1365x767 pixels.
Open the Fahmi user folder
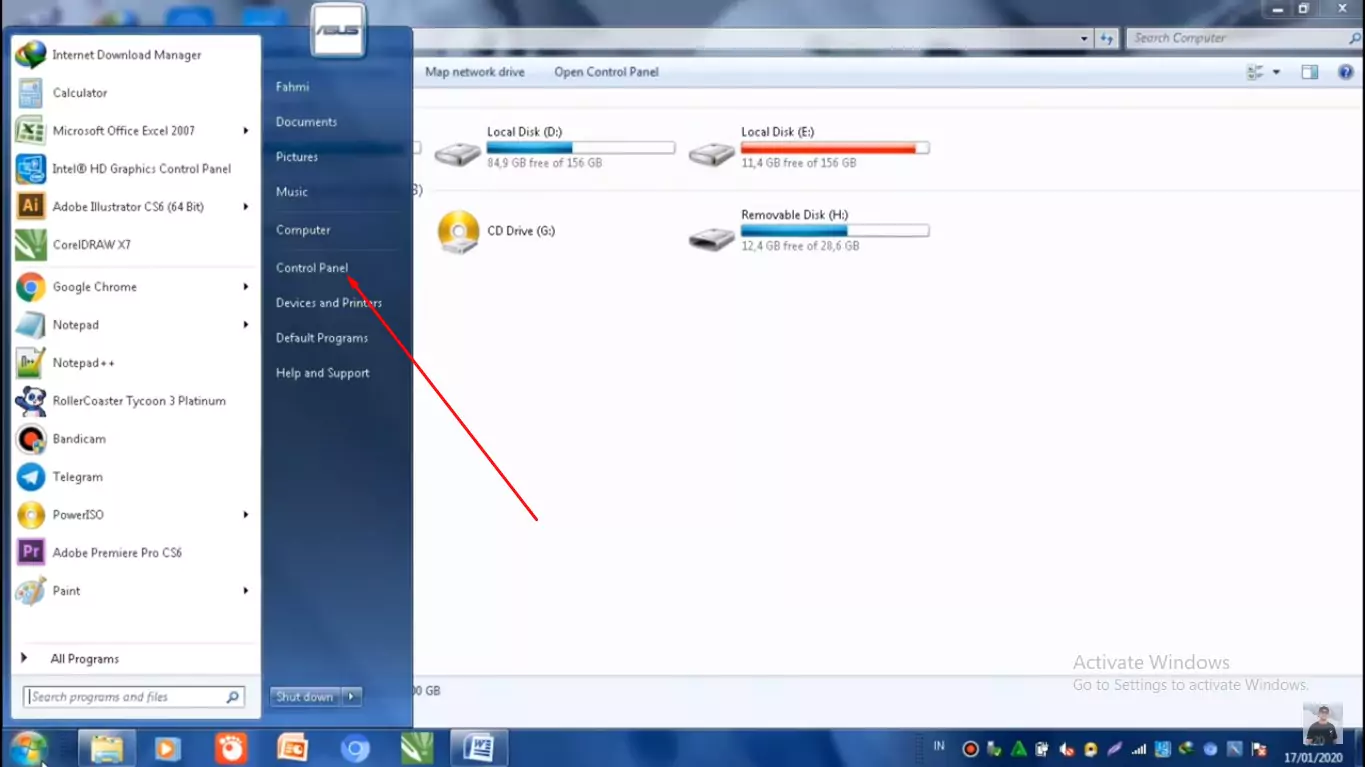pyautogui.click(x=292, y=87)
